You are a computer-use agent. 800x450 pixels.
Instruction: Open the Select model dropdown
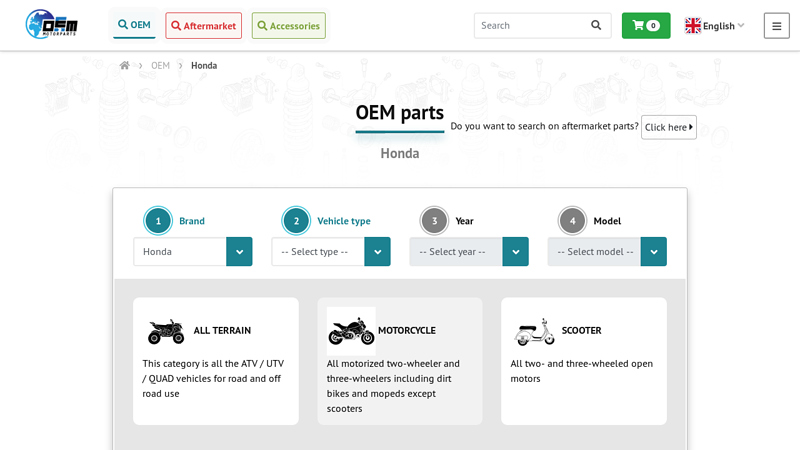coord(607,252)
